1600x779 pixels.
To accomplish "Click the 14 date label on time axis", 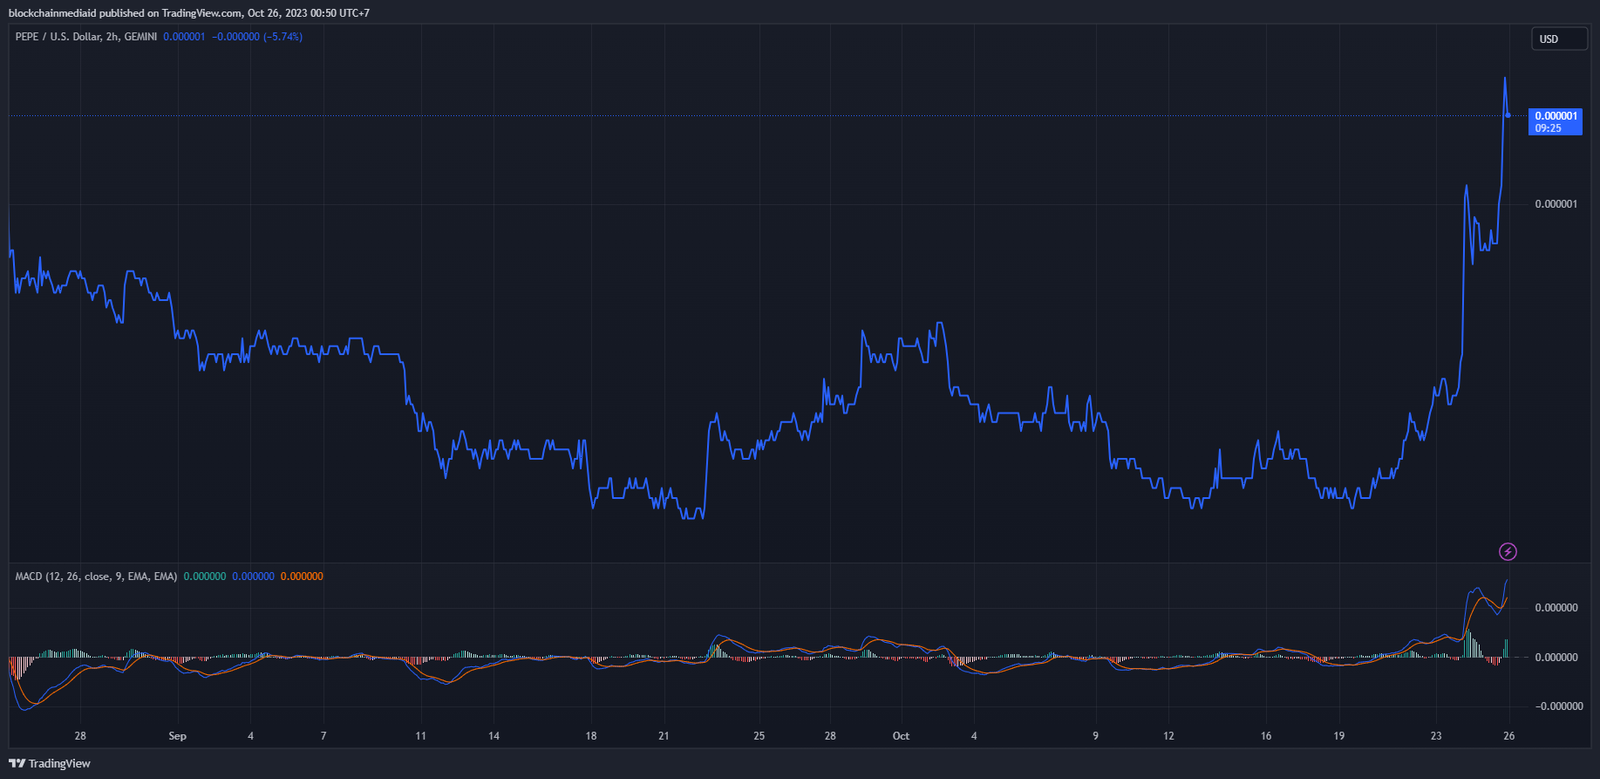I will [x=494, y=736].
